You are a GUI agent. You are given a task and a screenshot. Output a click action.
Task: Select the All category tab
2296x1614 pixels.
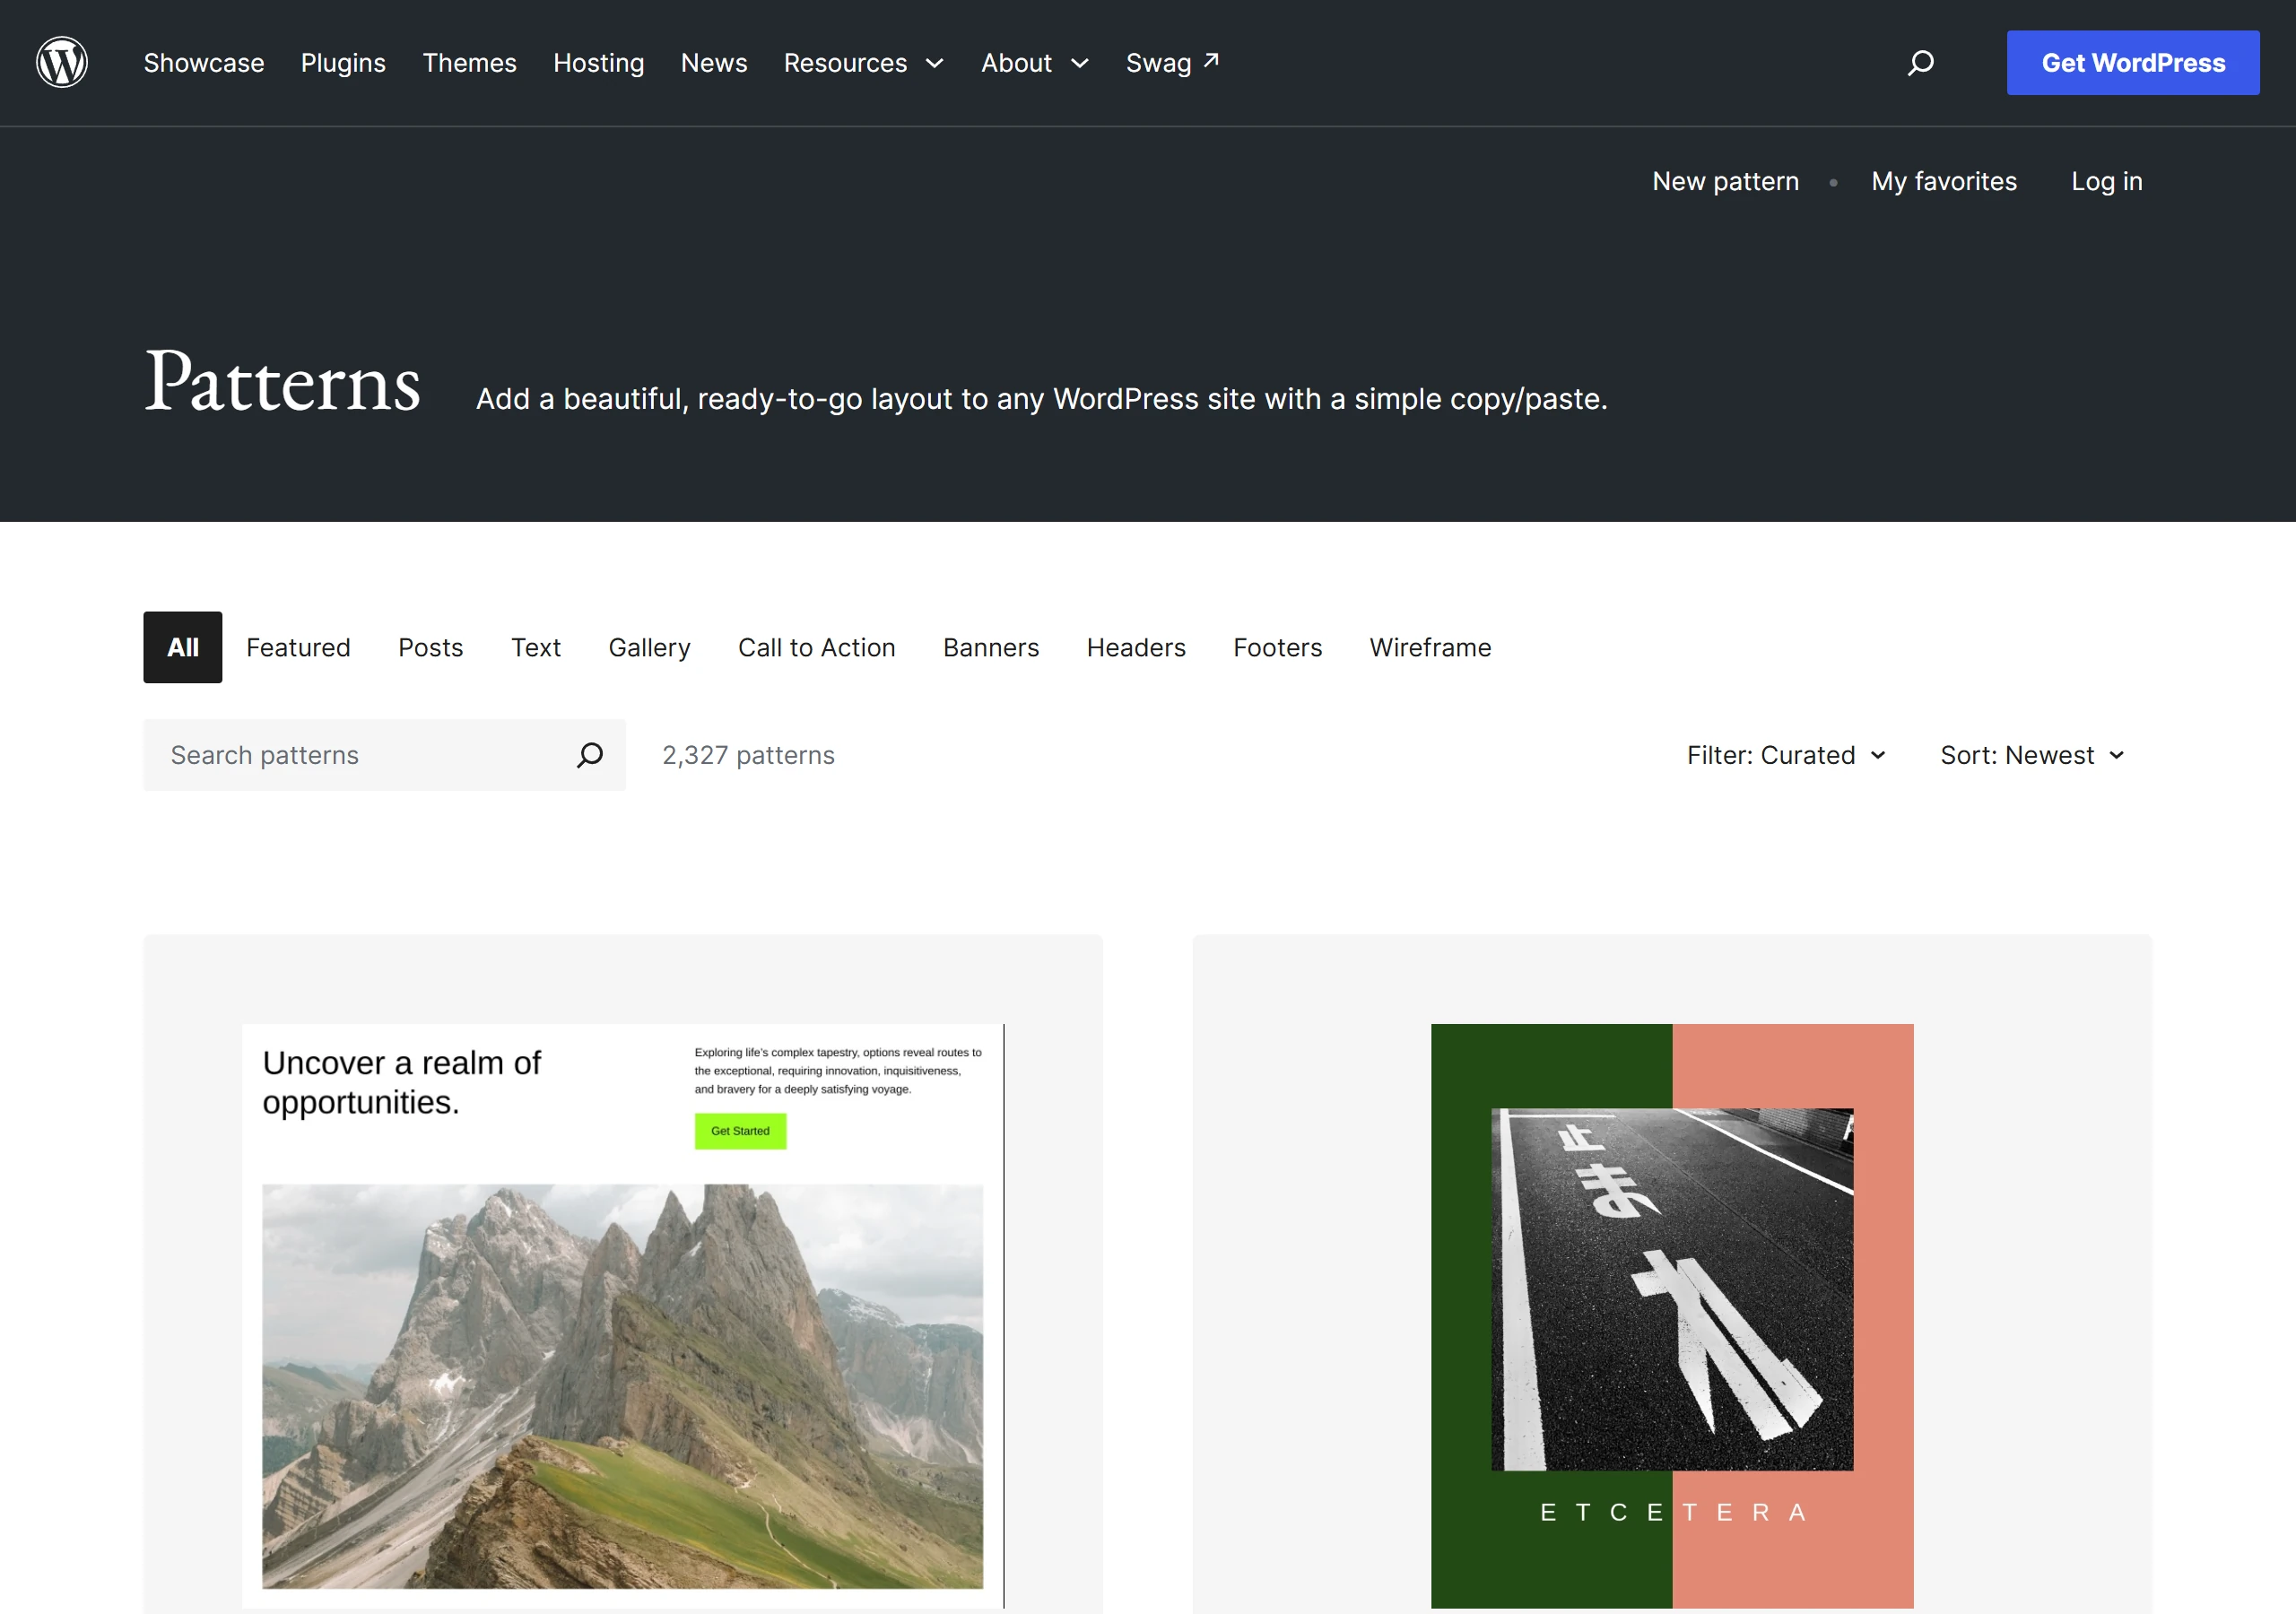[x=183, y=647]
